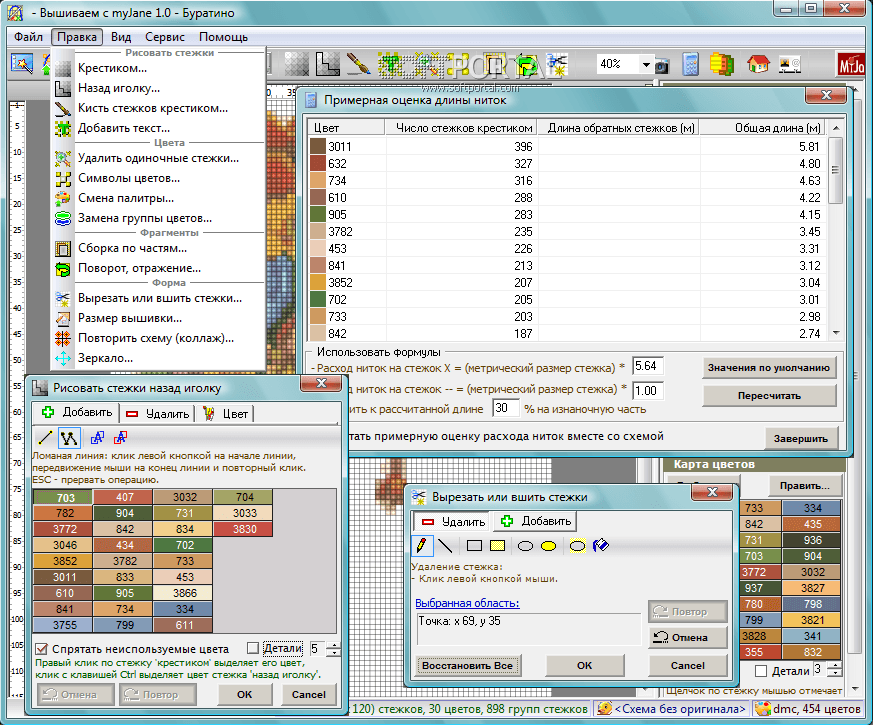Screen dimensions: 873x725
Task: Click scroll-up arrow of thread length table
Action: click(x=836, y=128)
